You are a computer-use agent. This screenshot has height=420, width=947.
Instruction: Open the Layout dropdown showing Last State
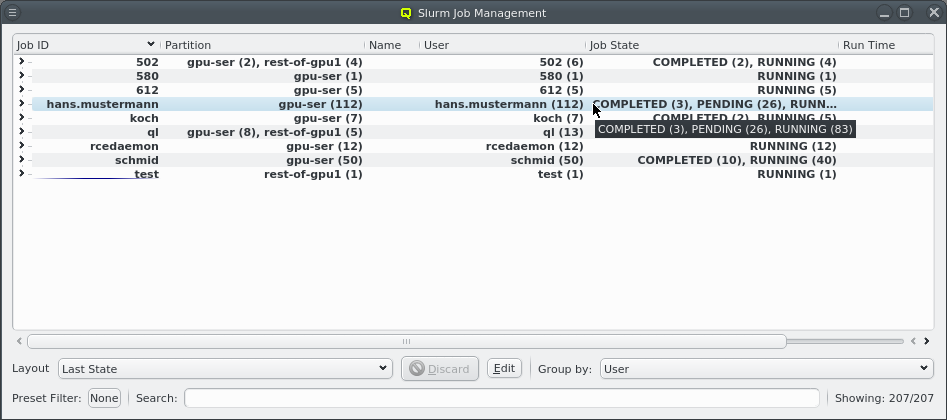coord(225,369)
